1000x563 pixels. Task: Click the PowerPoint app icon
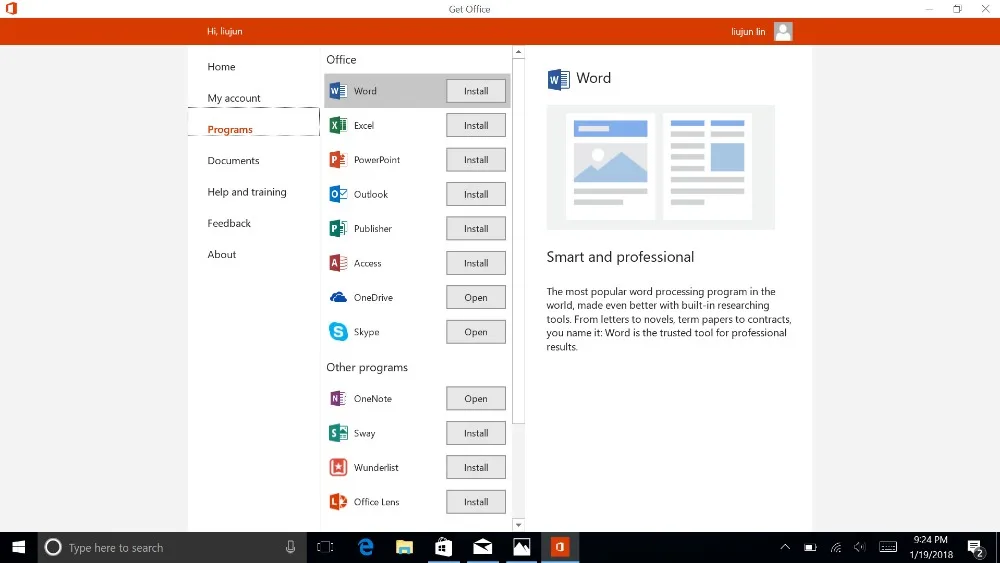pos(338,159)
